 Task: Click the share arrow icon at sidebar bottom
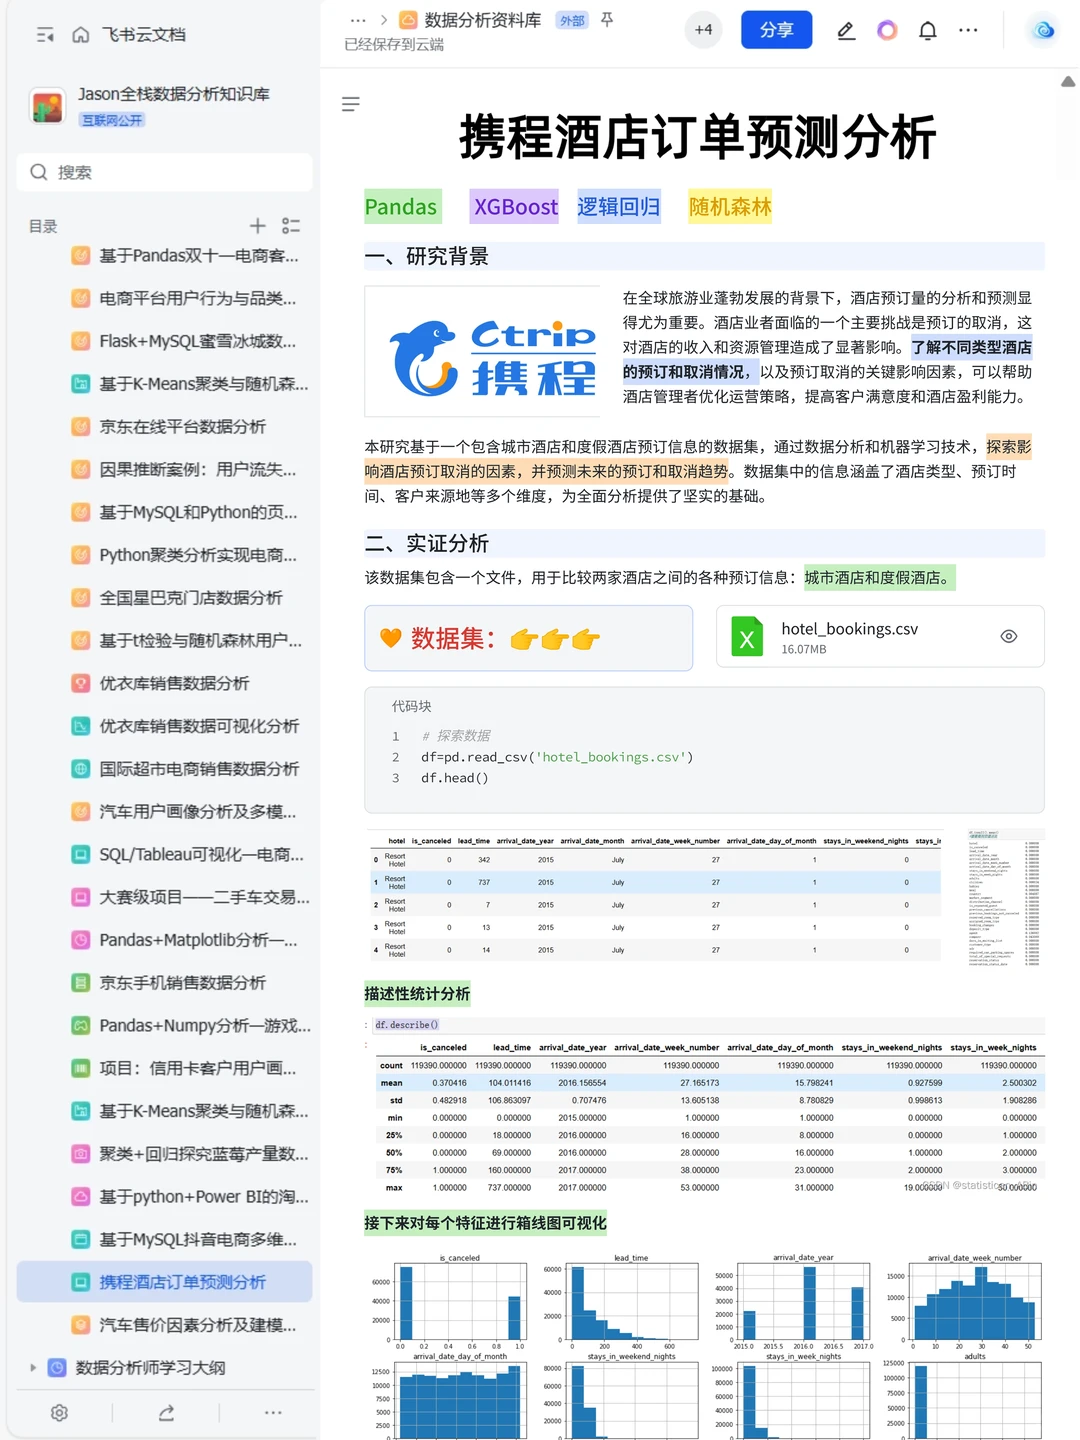tap(166, 1413)
